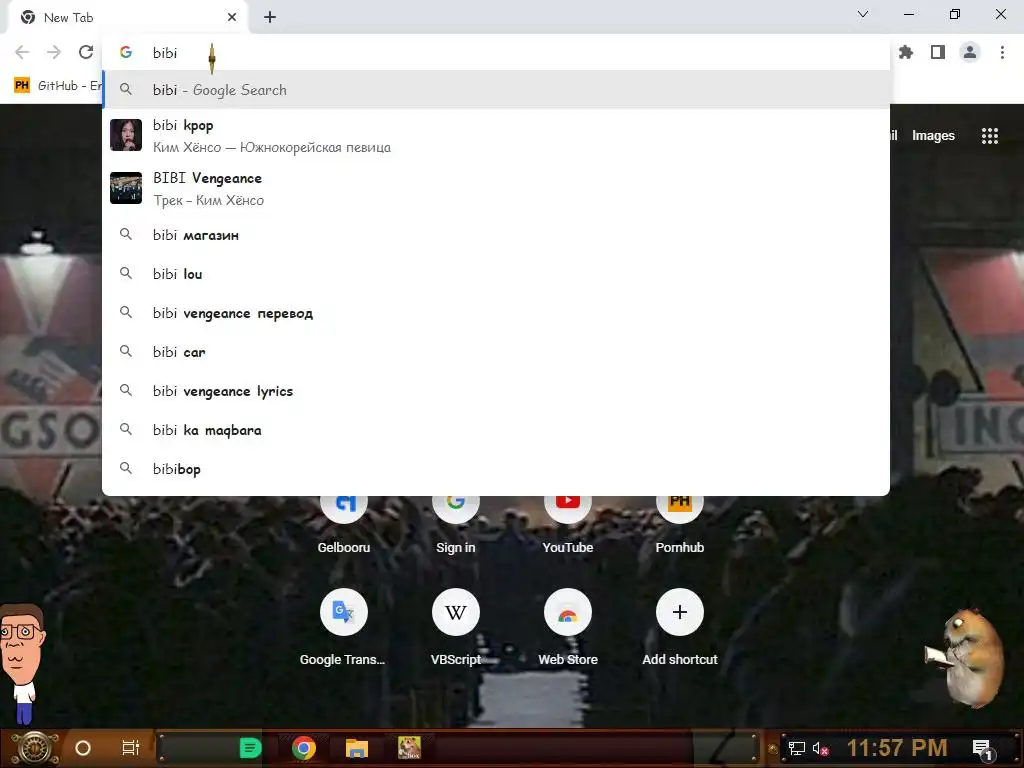
Task: Open the Extensions puzzle icon
Action: (906, 52)
